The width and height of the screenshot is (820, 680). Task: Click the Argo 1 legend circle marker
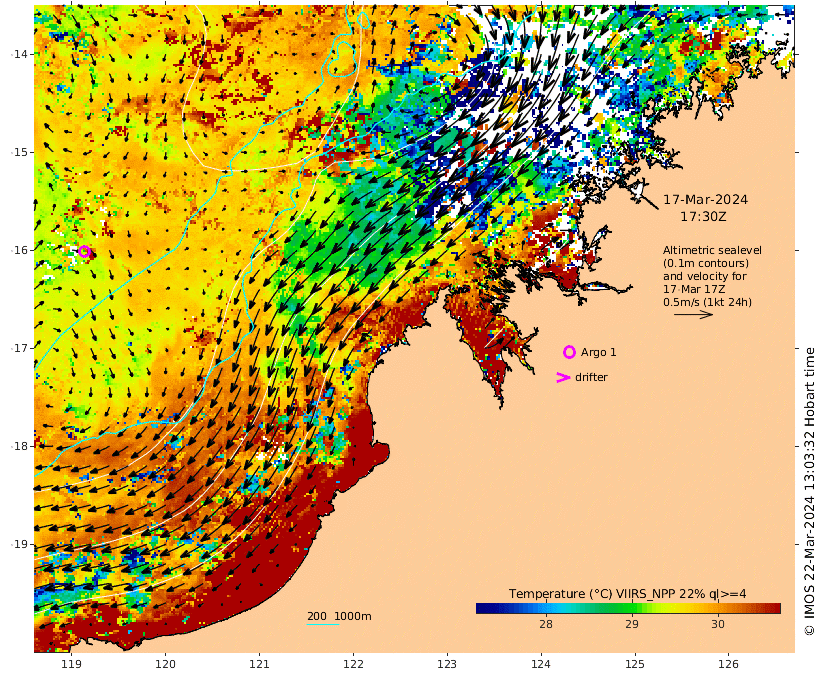(569, 352)
